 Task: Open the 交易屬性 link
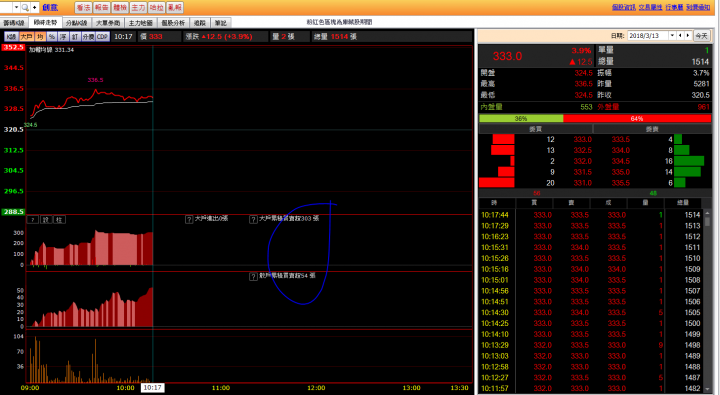pos(650,7)
